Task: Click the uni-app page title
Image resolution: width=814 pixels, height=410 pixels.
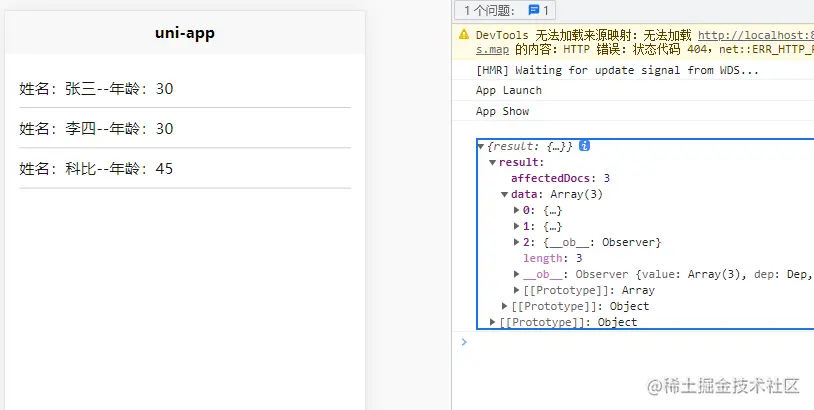Action: (185, 33)
